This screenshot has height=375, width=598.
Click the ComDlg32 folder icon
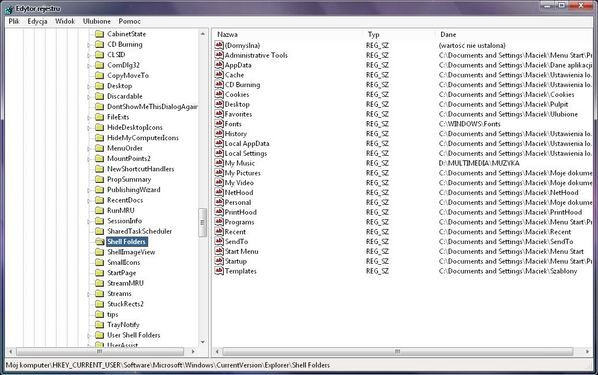pyautogui.click(x=100, y=65)
